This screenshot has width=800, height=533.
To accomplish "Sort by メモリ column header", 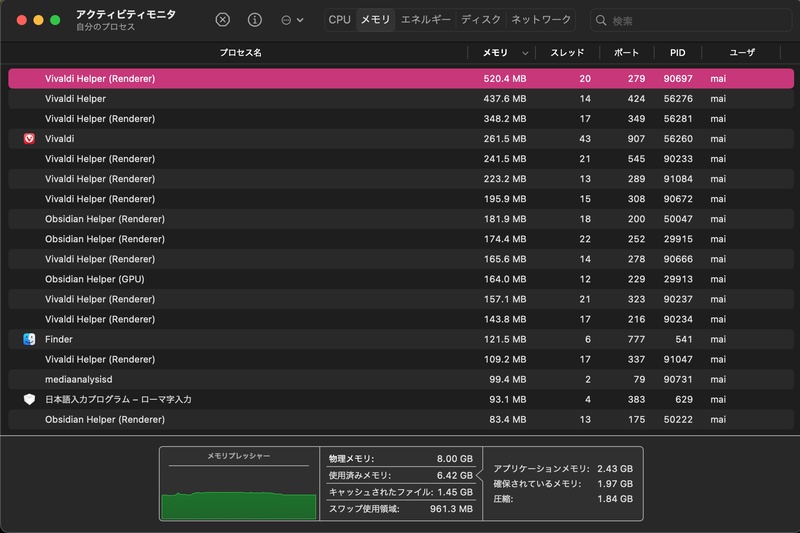I will click(x=495, y=53).
